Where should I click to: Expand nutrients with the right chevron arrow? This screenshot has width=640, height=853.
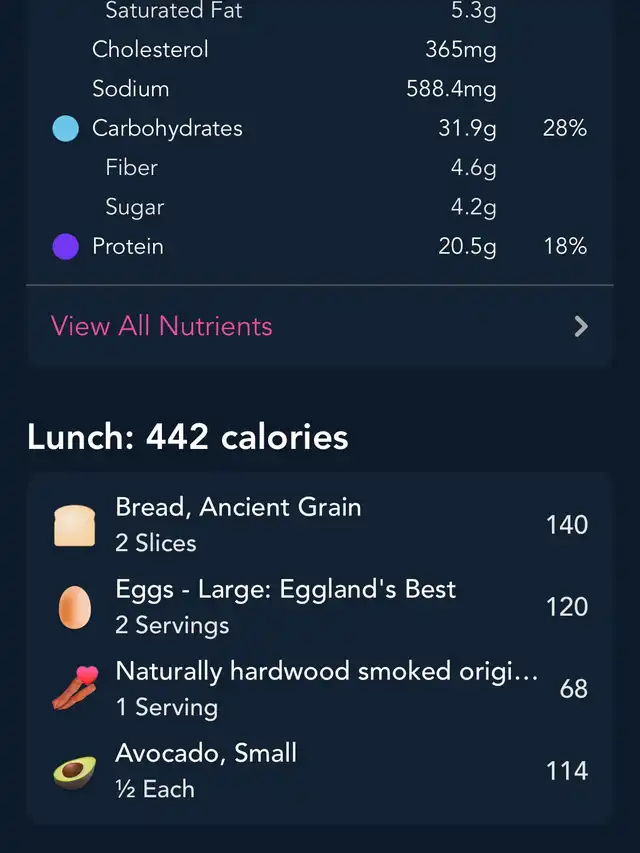click(581, 326)
